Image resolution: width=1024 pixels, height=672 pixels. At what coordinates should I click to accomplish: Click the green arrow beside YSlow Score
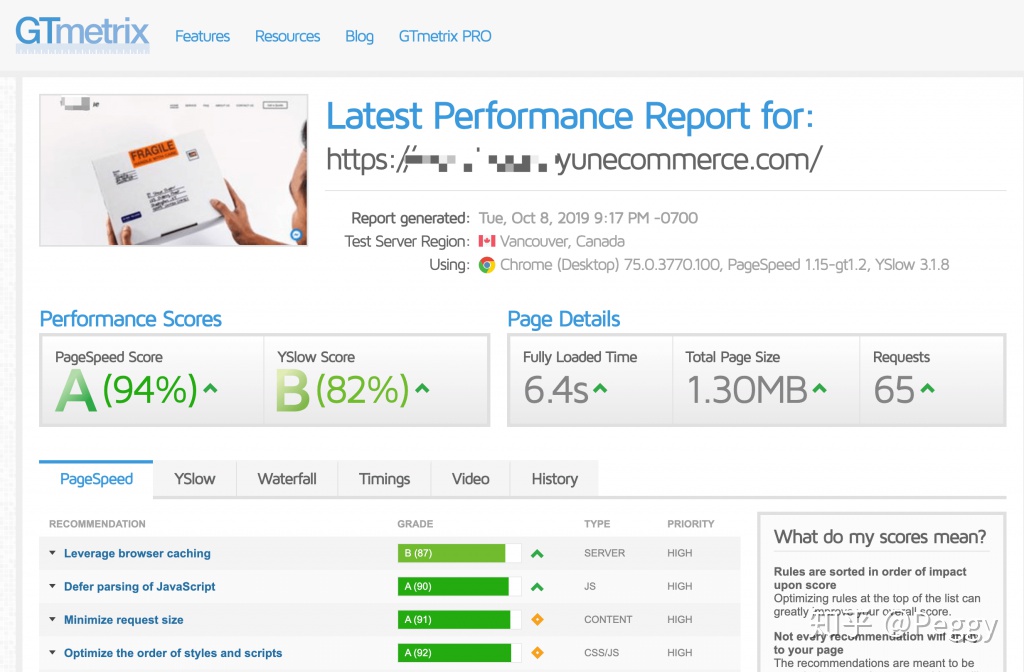click(x=422, y=389)
